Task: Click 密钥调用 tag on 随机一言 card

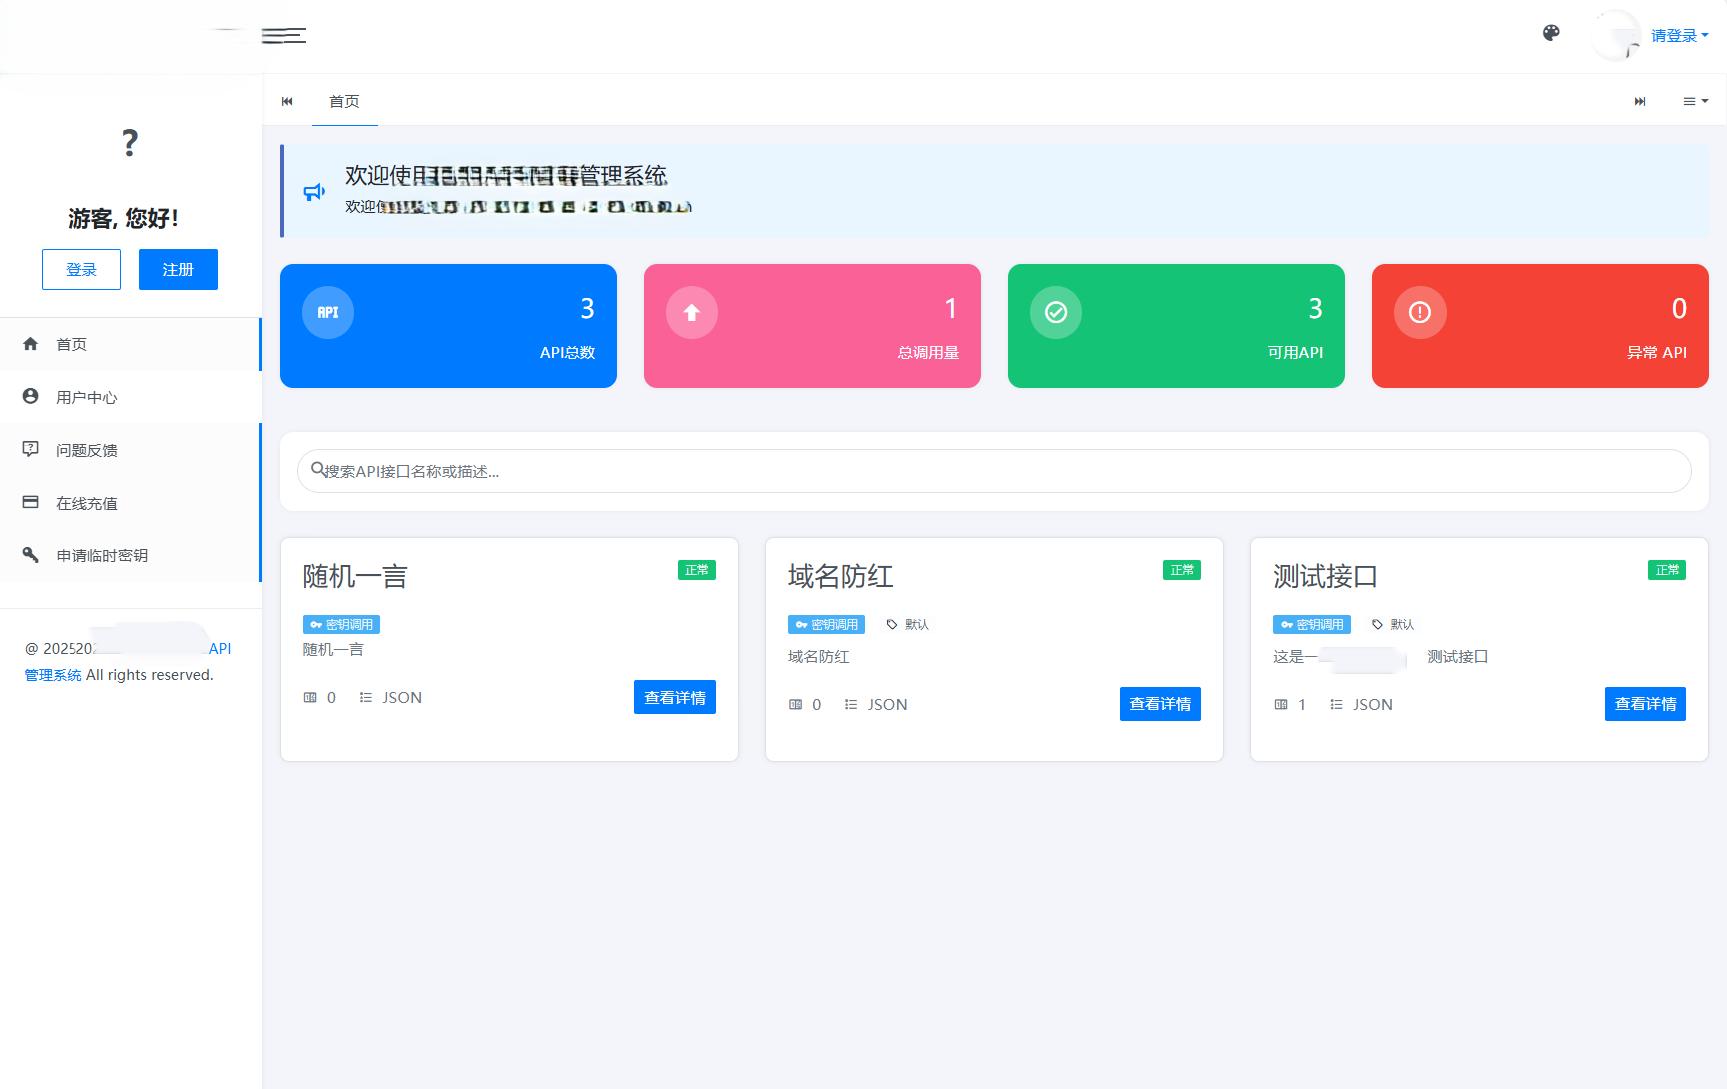Action: (x=341, y=624)
